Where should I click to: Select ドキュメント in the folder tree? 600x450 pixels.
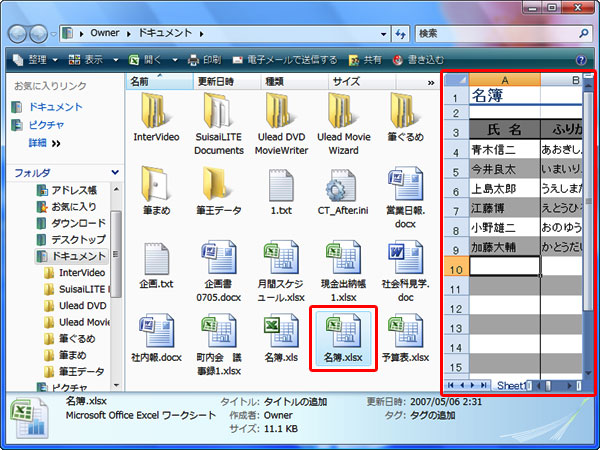pyautogui.click(x=71, y=256)
